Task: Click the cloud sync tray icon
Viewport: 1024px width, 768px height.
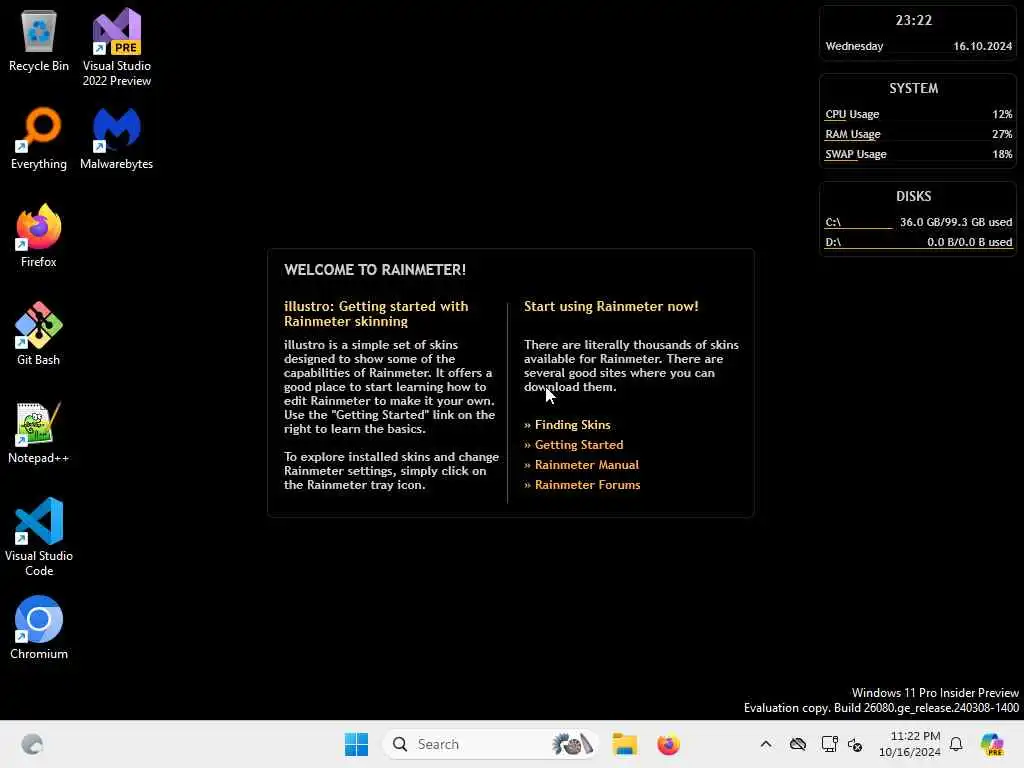Action: (x=797, y=744)
